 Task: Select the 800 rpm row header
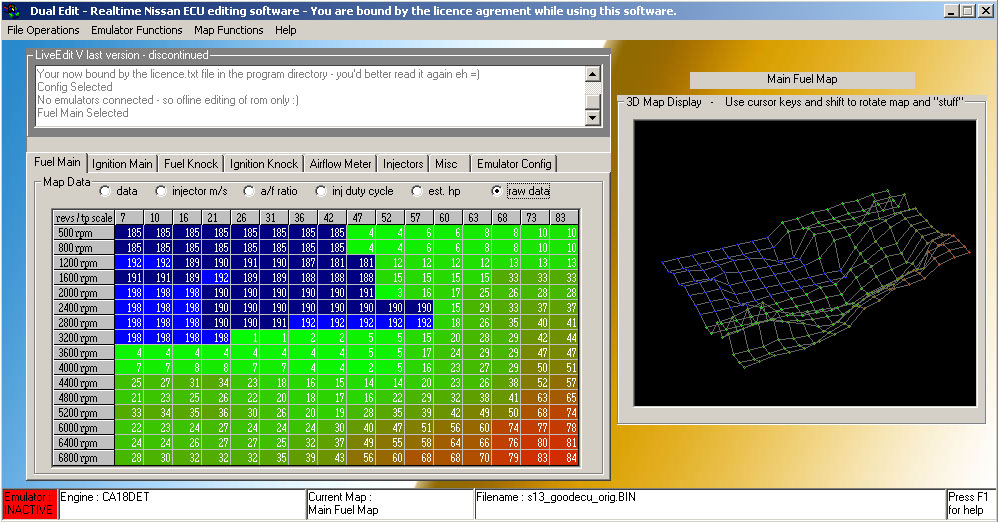[x=84, y=248]
